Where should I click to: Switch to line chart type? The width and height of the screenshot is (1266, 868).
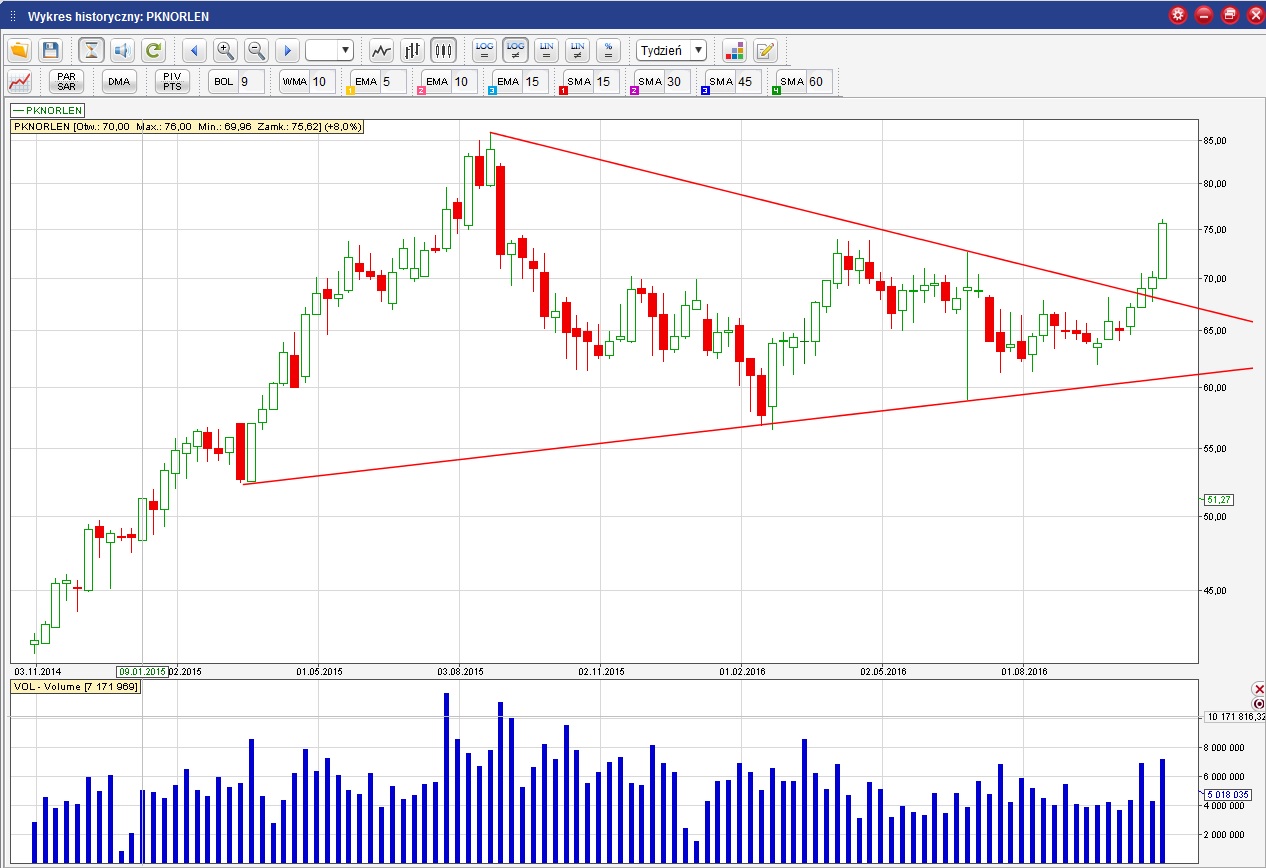[x=381, y=50]
